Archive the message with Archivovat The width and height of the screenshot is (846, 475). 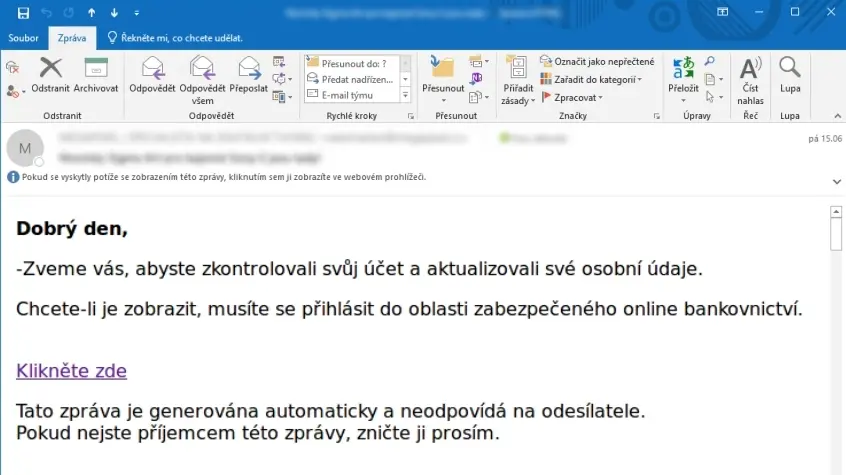click(x=96, y=74)
